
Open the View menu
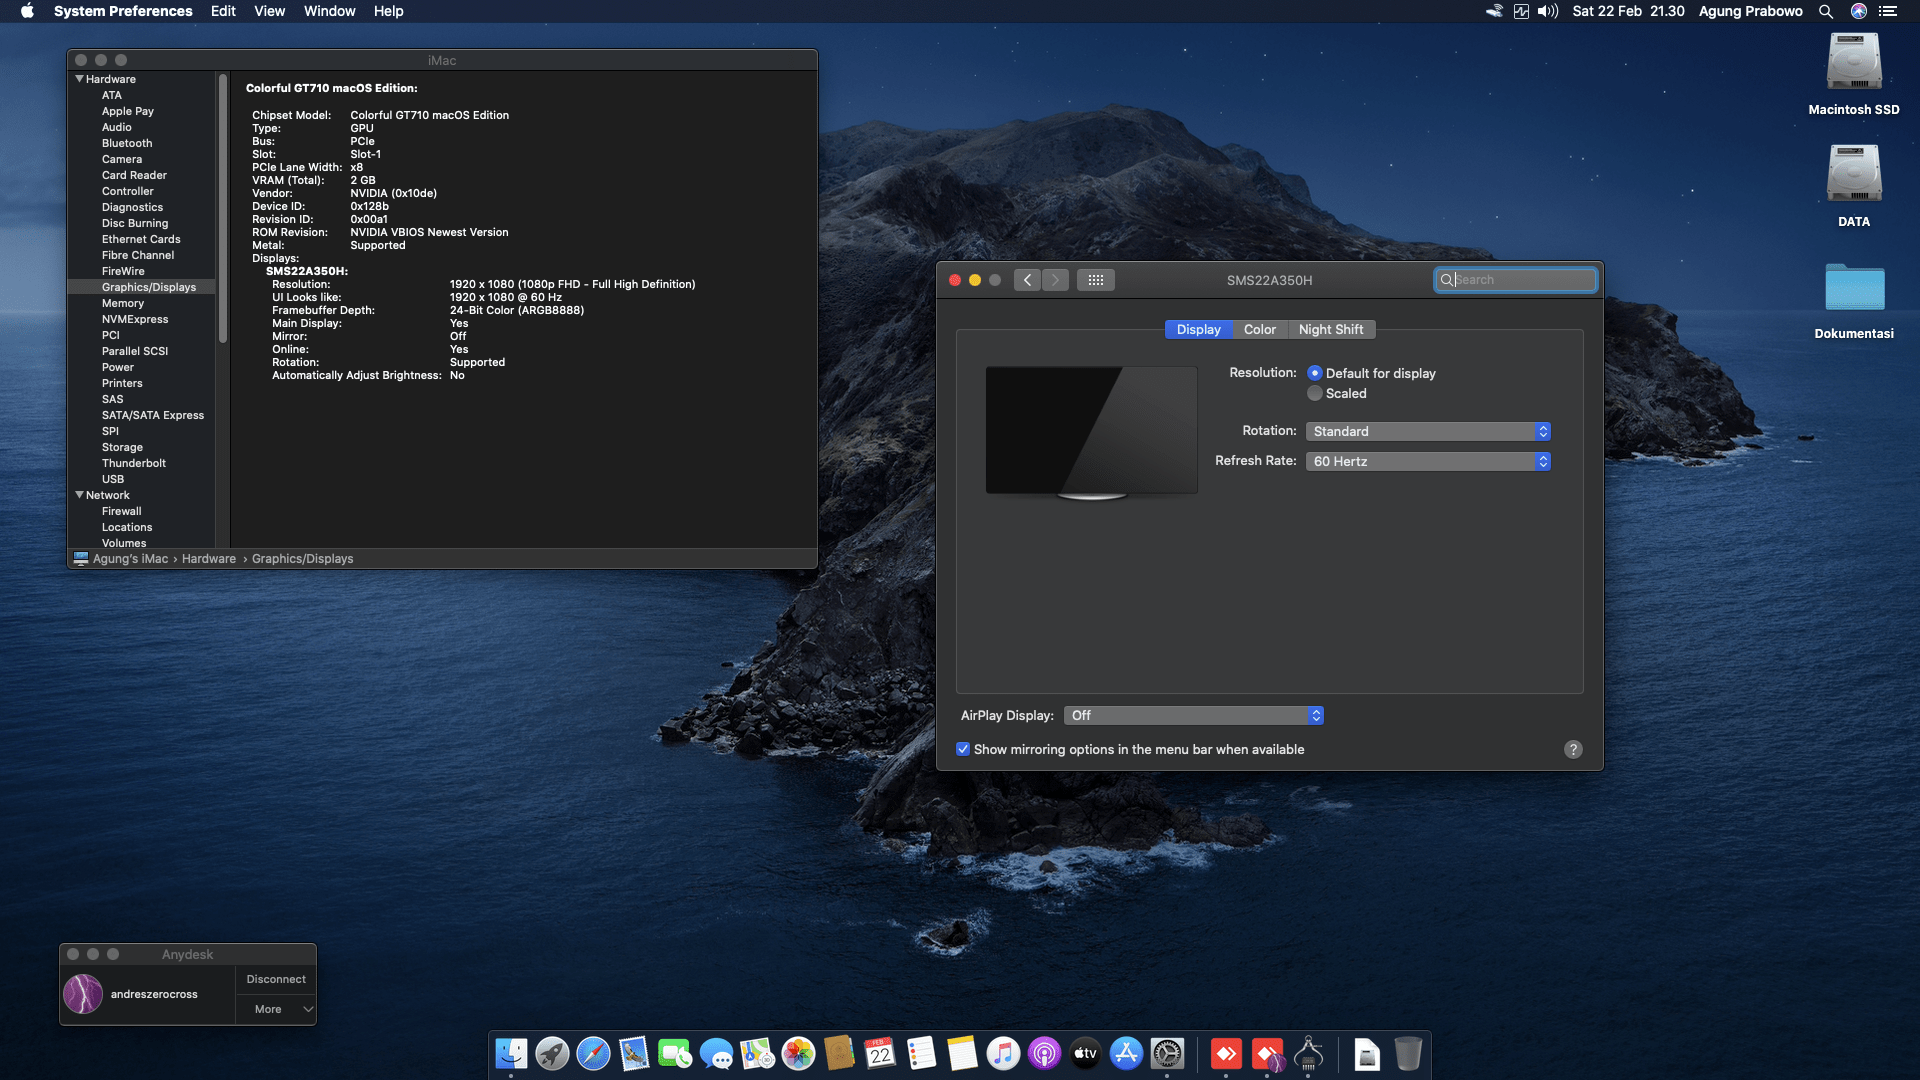[x=269, y=11]
